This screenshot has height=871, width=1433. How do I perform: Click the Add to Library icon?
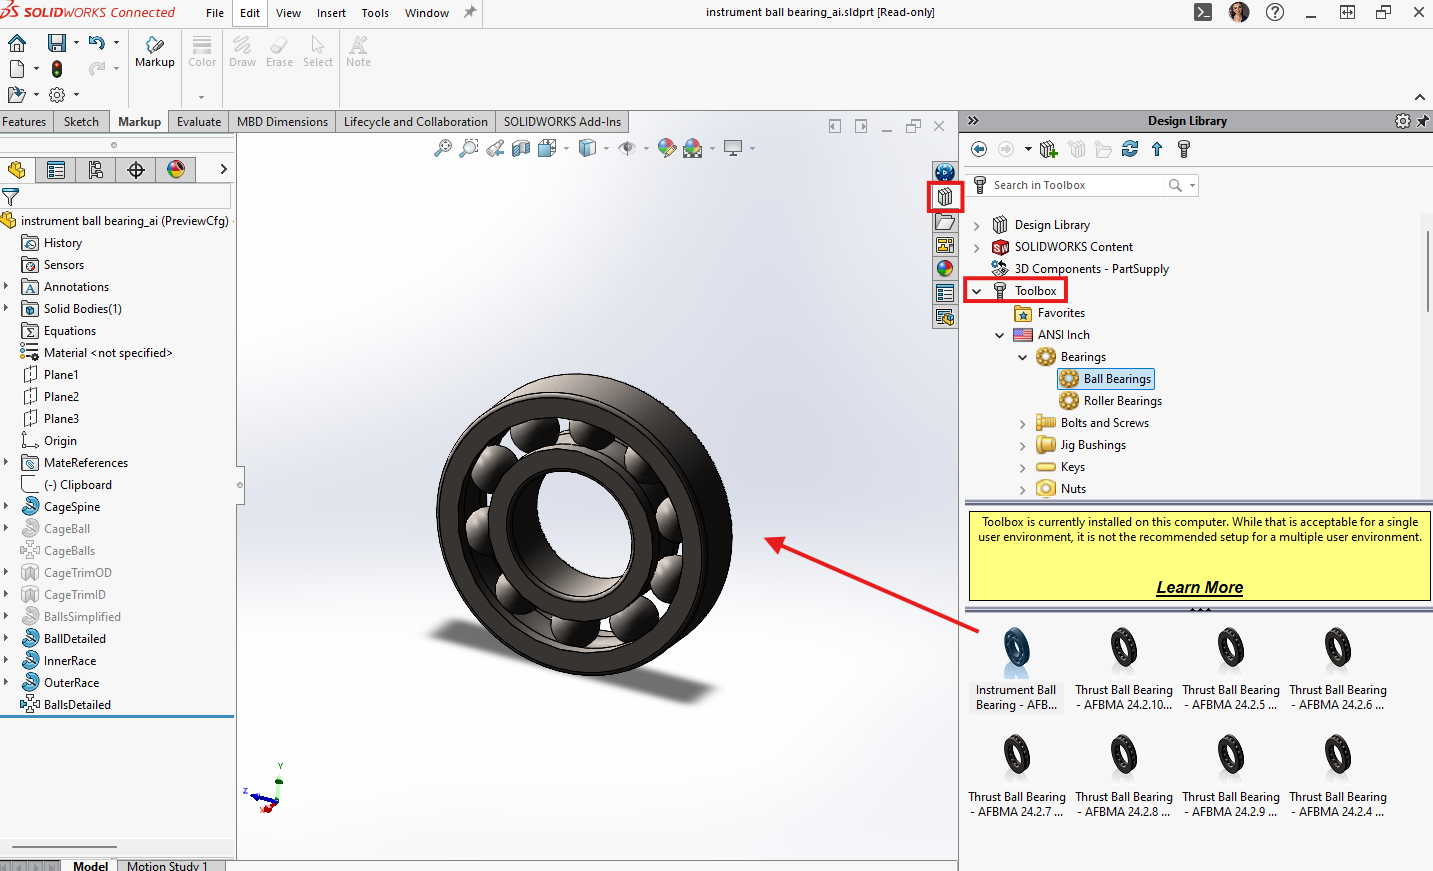pos(1048,149)
